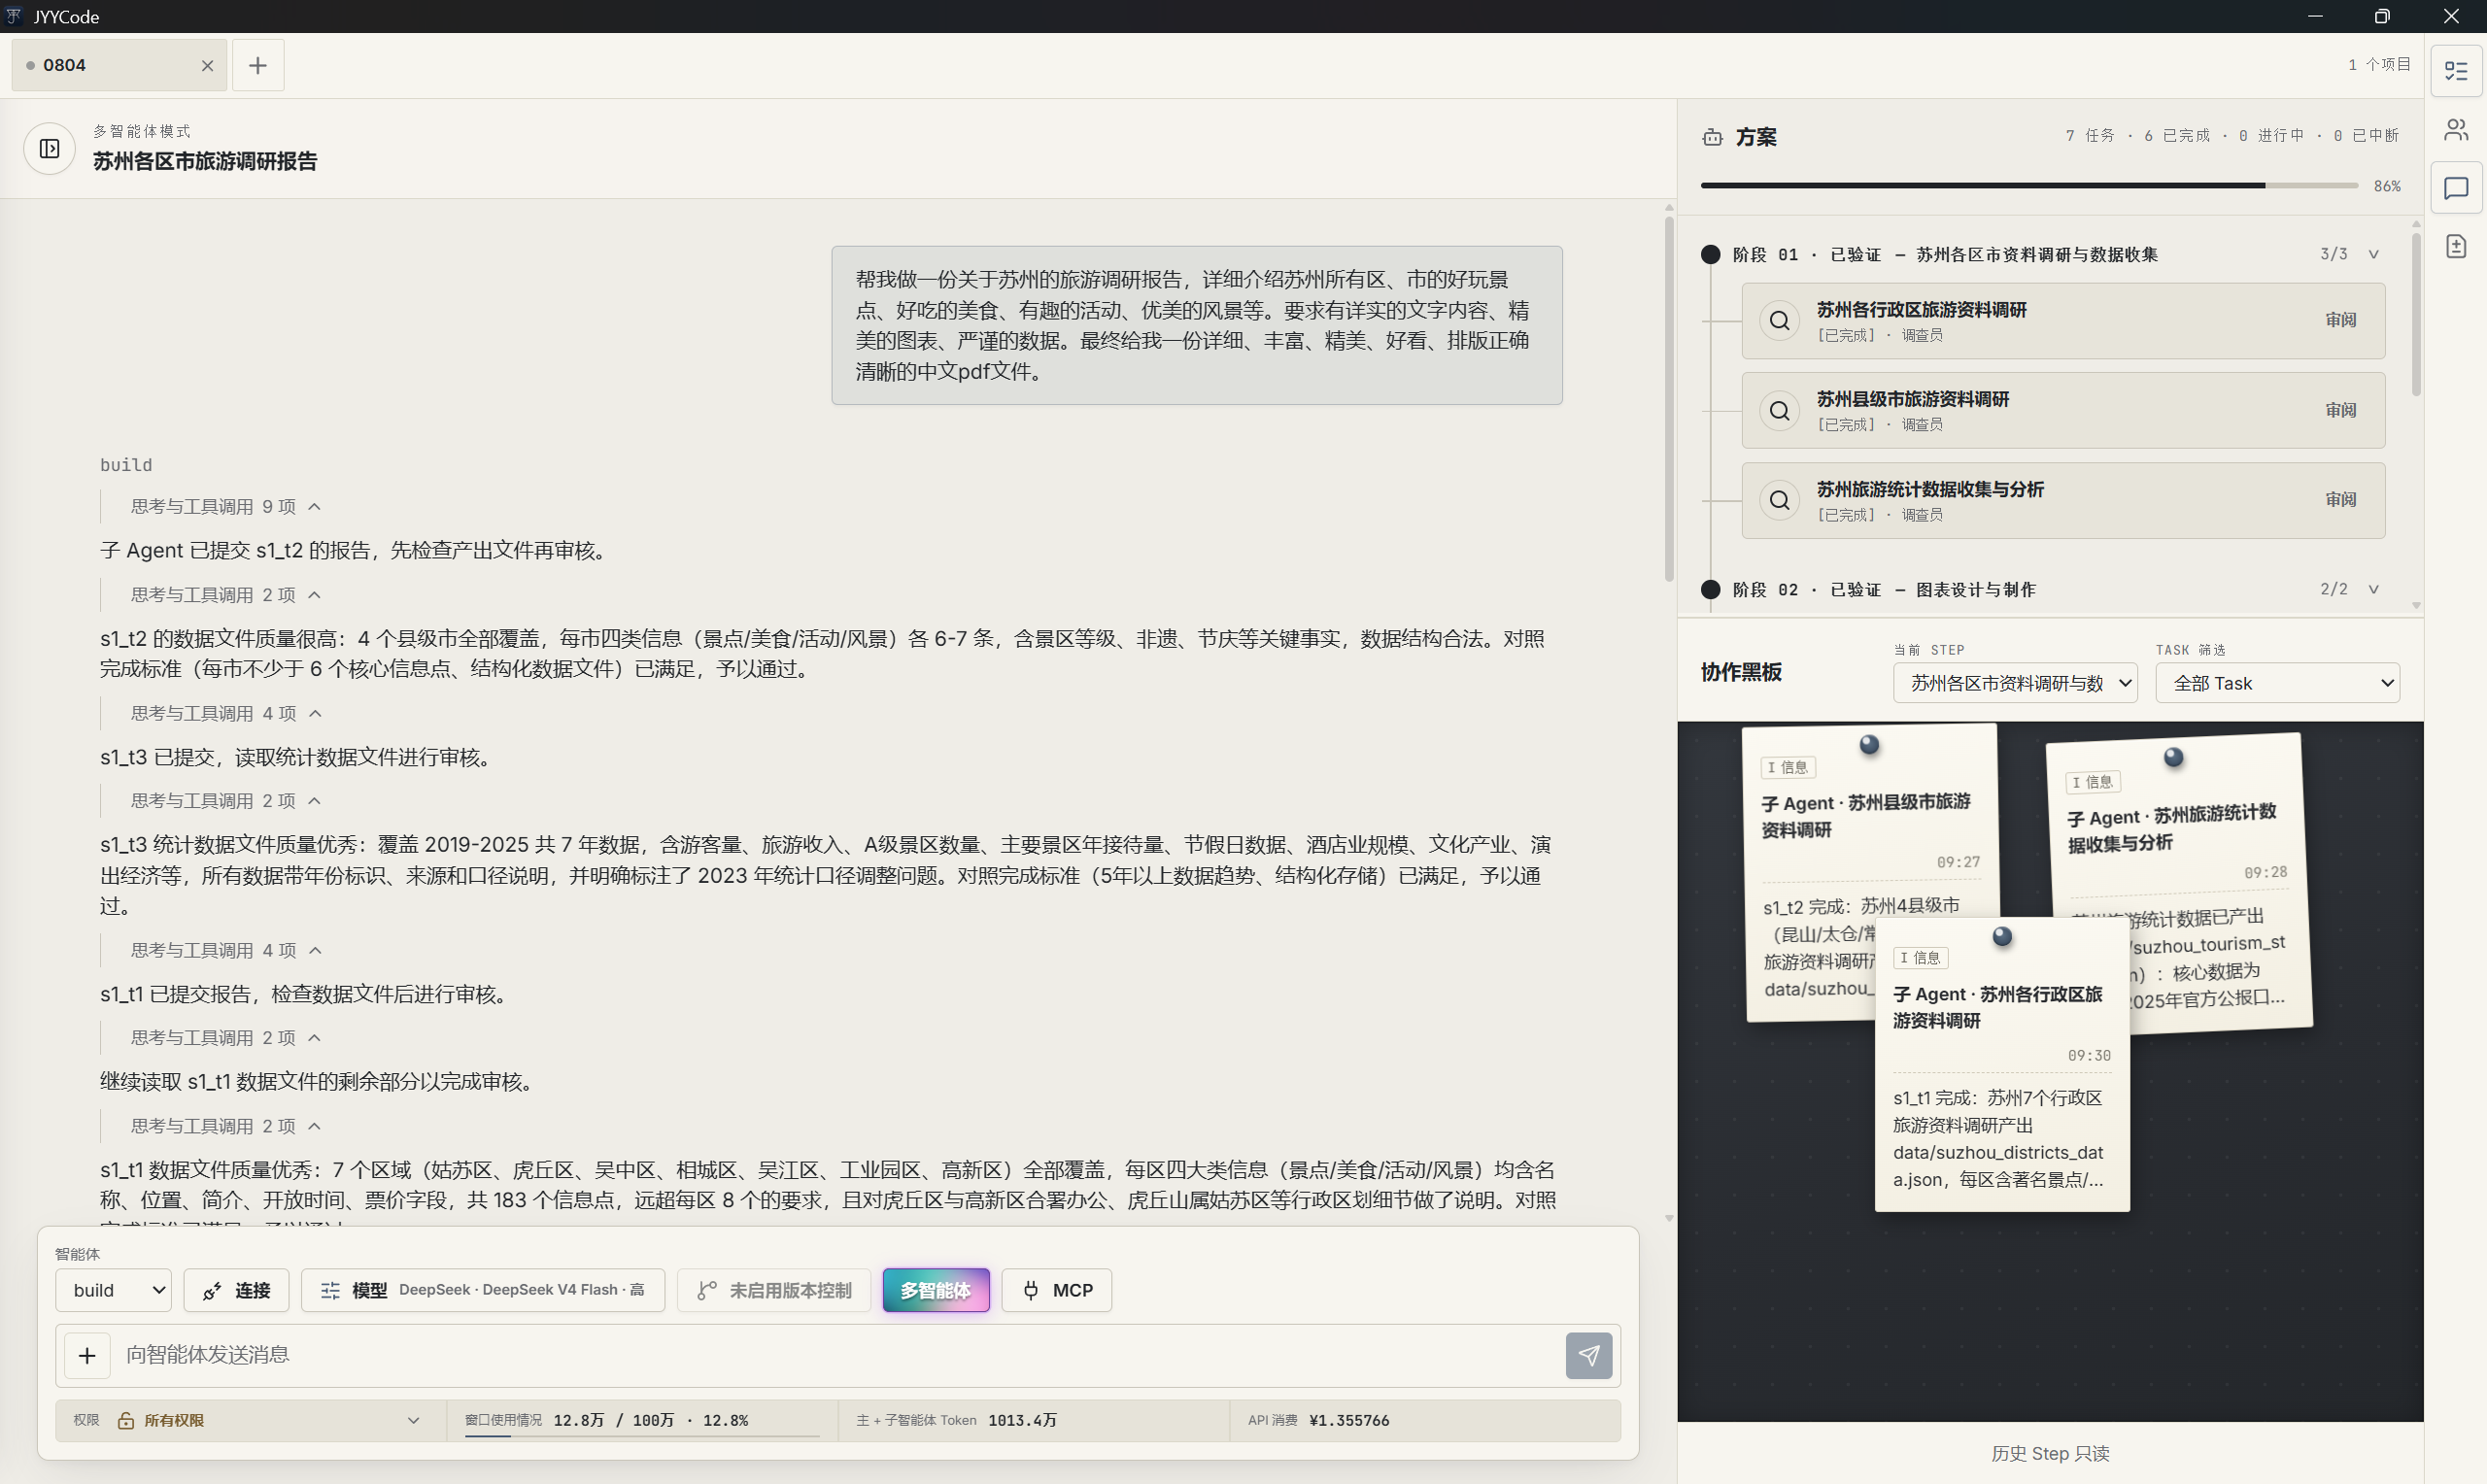This screenshot has height=1484, width=2487.
Task: Expand 思考与工具调用 2 项 below 继续读取 s1_t1 line
Action: (225, 1125)
